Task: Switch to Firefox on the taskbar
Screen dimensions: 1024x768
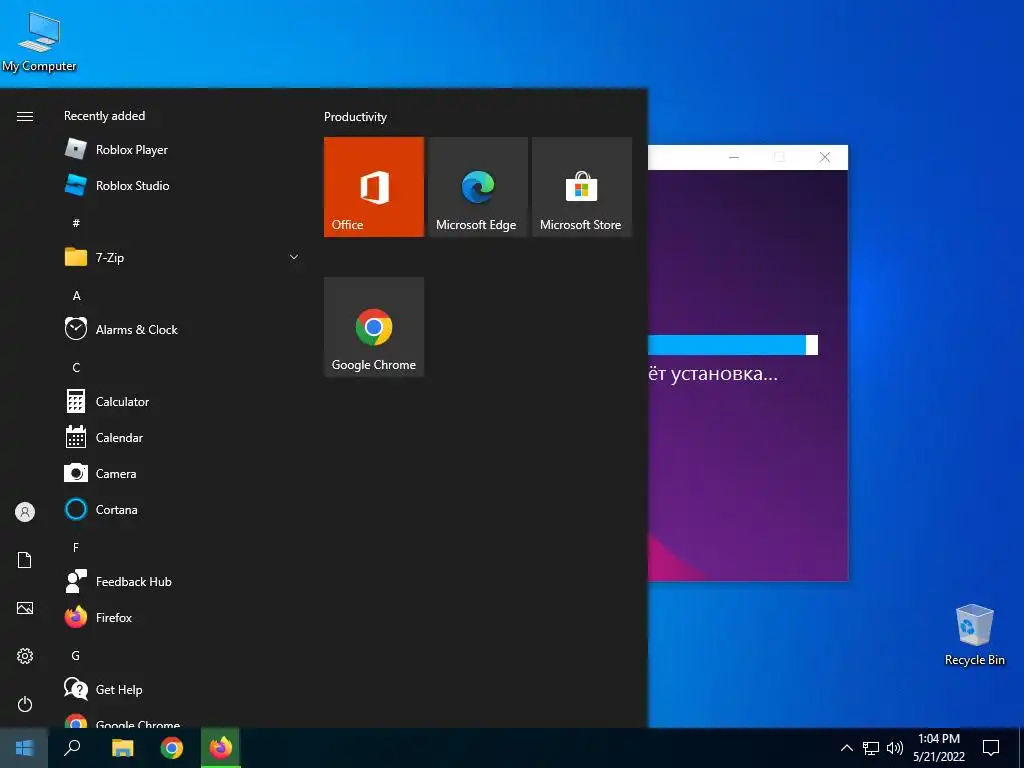Action: click(221, 748)
